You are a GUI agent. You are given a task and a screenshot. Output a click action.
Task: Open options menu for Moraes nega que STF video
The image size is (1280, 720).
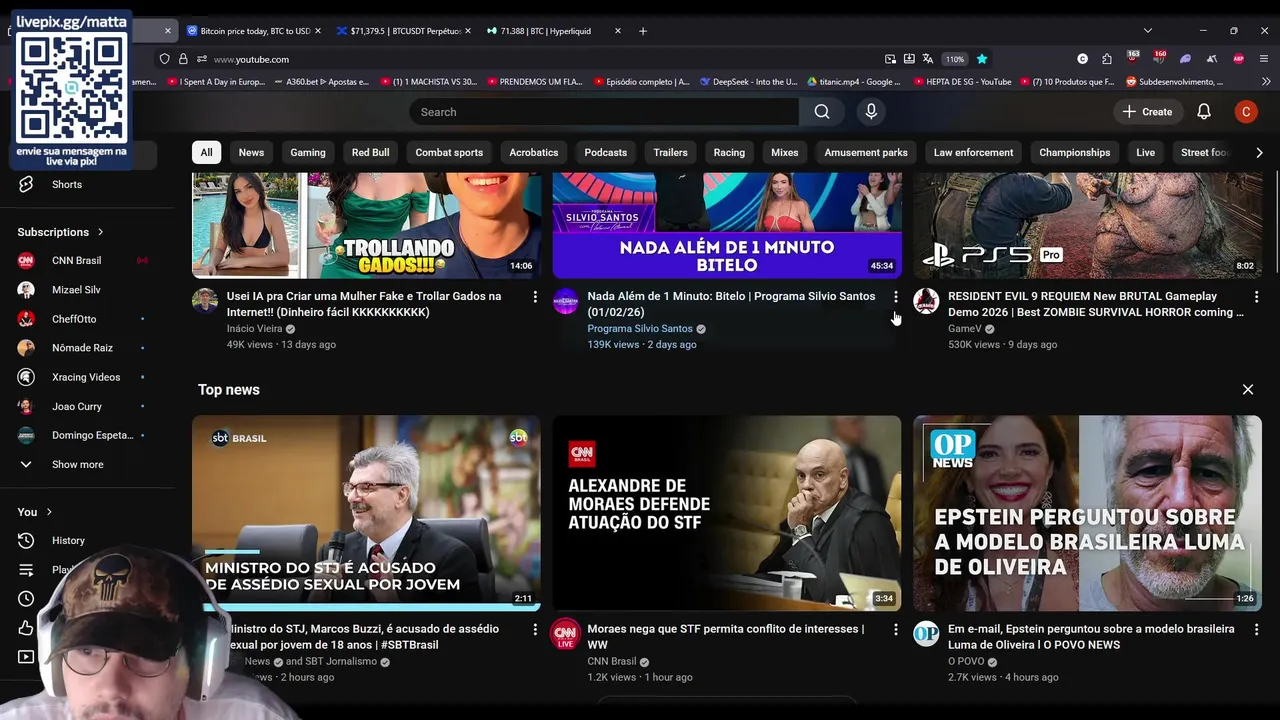click(896, 630)
